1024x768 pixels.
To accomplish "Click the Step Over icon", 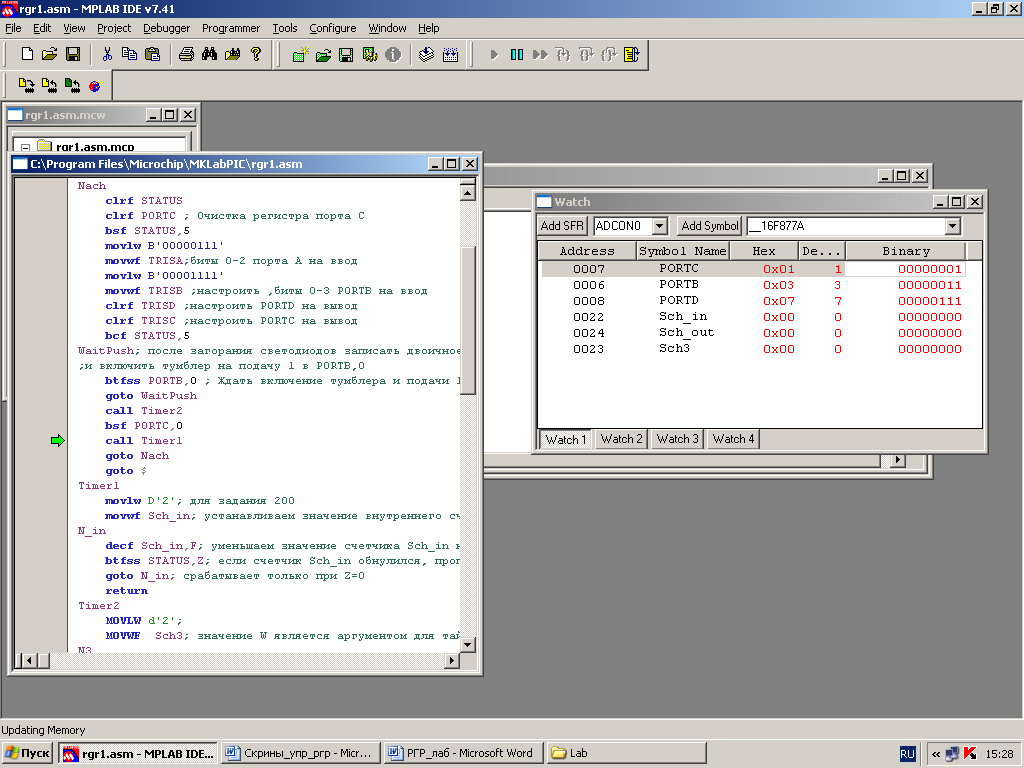I will pyautogui.click(x=586, y=55).
